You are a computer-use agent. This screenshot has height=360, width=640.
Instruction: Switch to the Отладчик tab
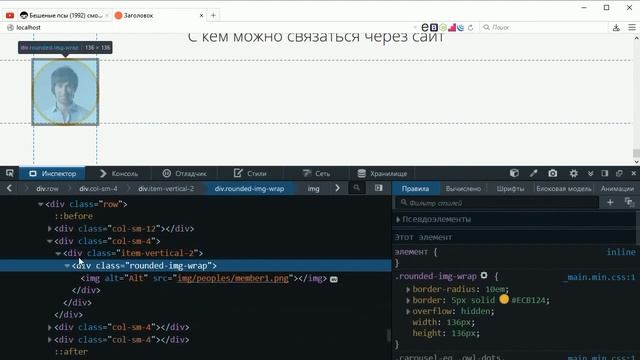[x=184, y=173]
